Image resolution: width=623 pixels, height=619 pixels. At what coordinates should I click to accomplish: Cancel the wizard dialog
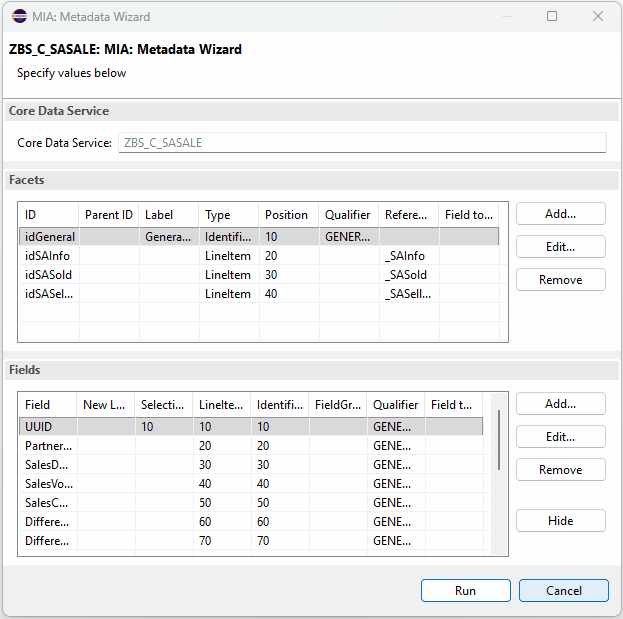tap(563, 591)
